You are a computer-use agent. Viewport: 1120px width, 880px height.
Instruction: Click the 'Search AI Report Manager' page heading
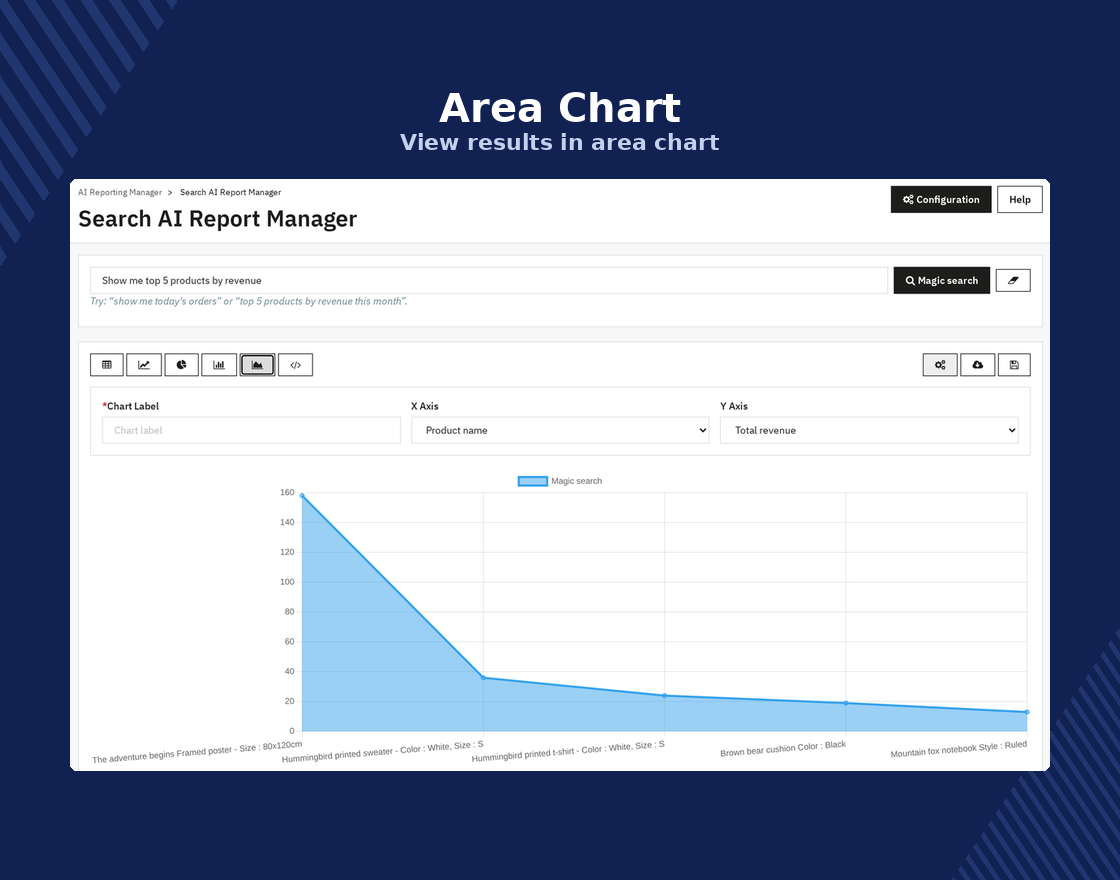coord(217,219)
